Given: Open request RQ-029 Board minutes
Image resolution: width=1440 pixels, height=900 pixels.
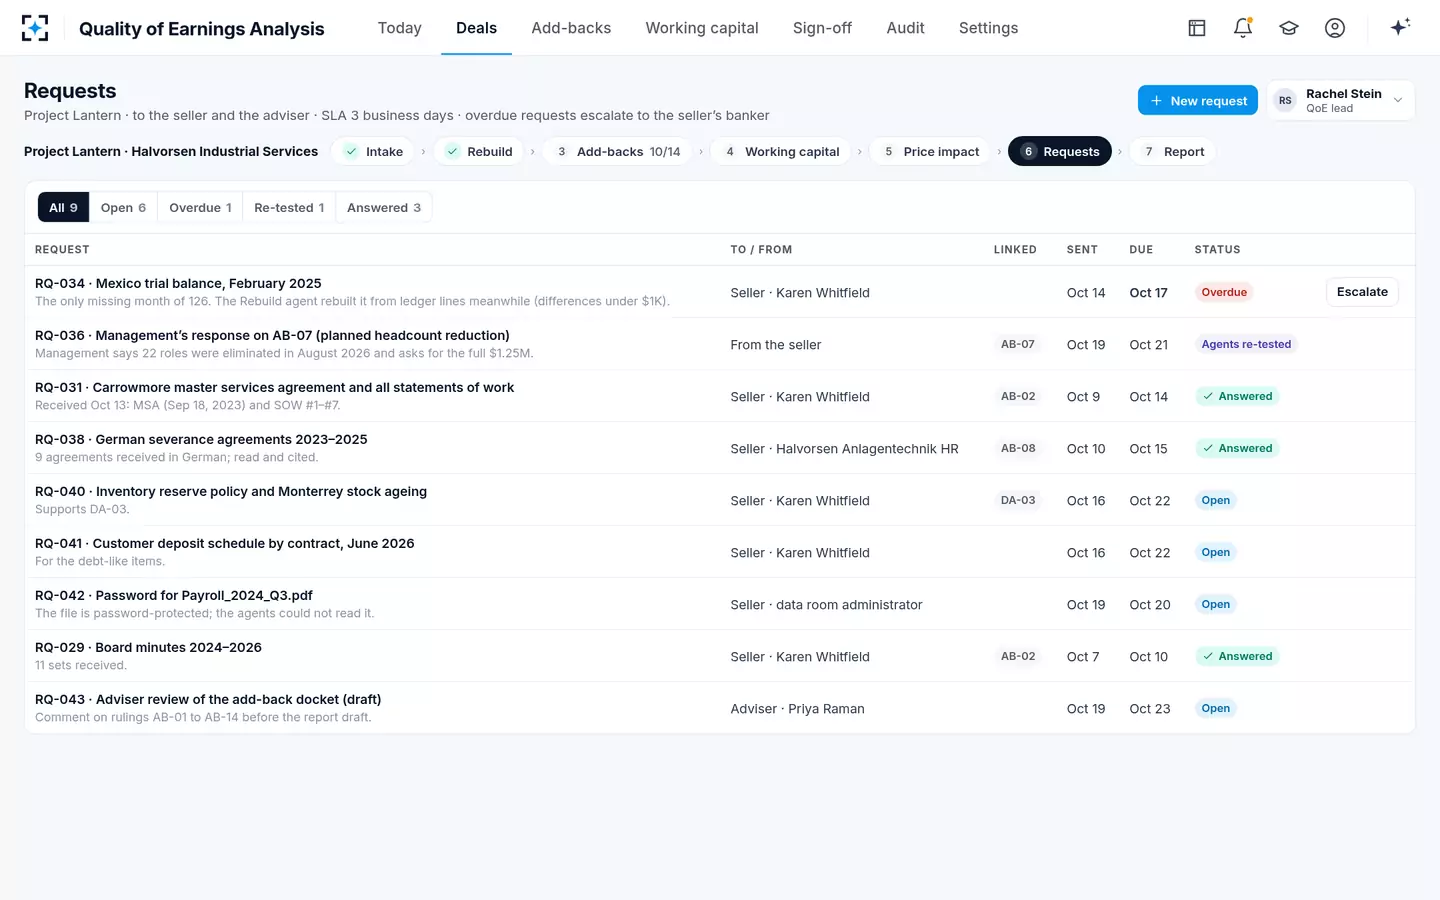Looking at the screenshot, I should (x=720, y=656).
